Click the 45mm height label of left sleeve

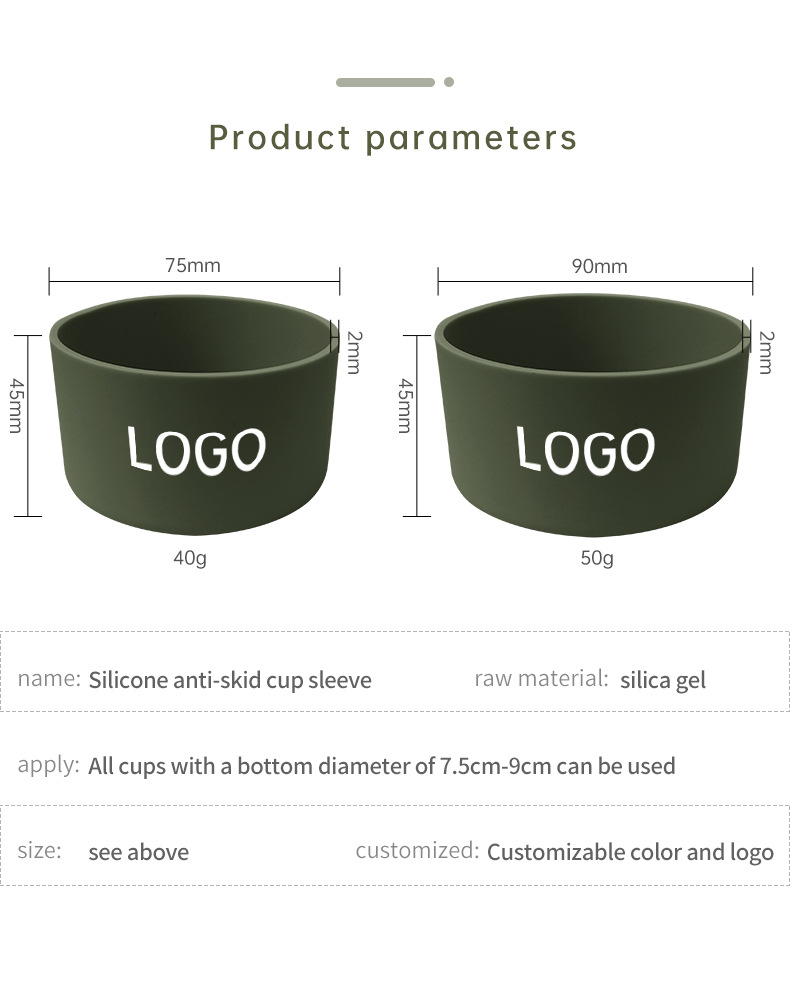coord(16,405)
